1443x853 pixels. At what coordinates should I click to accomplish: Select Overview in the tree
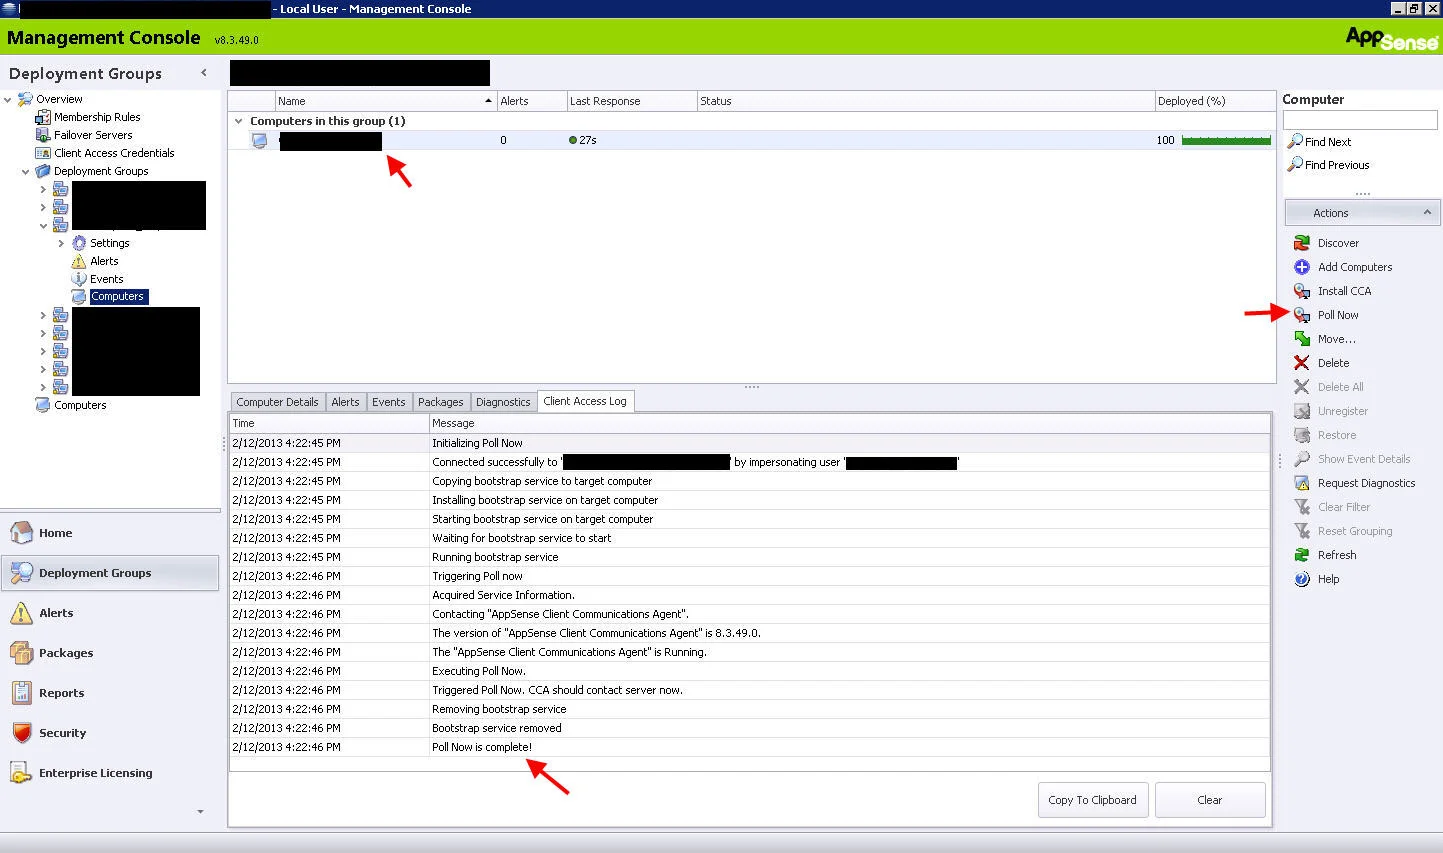pos(59,99)
